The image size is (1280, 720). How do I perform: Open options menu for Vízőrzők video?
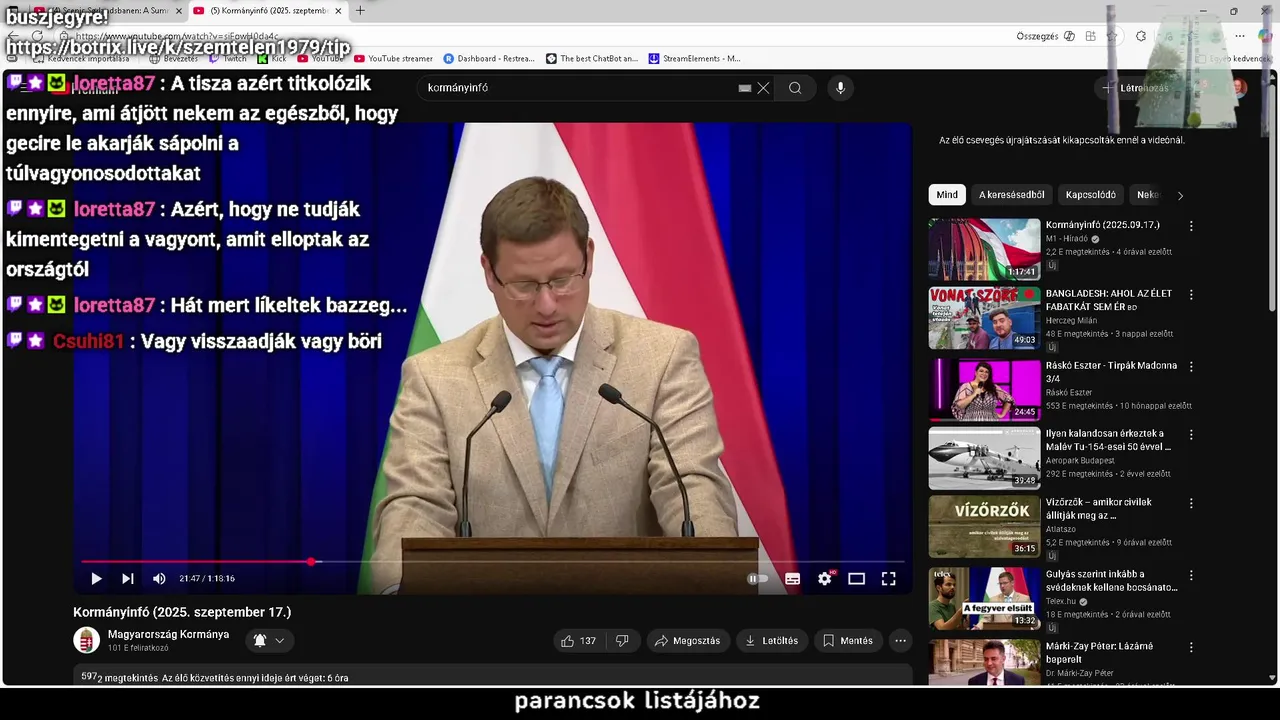[x=1191, y=504]
